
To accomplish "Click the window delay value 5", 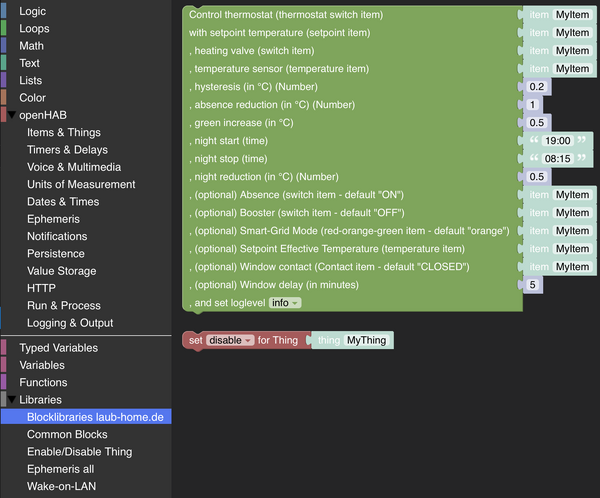I will coord(533,285).
